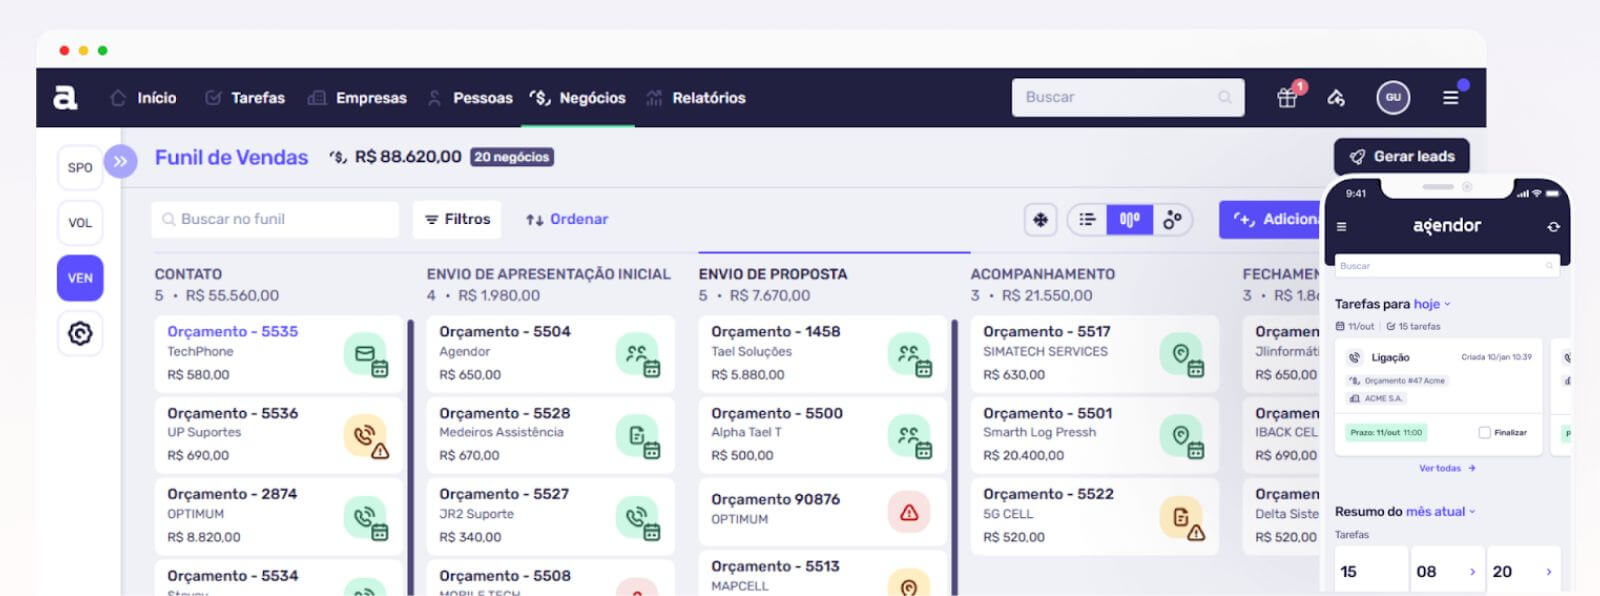This screenshot has height=596, width=1600.
Task: Click phone task icon on Orçamento - 5527
Action: 638,518
